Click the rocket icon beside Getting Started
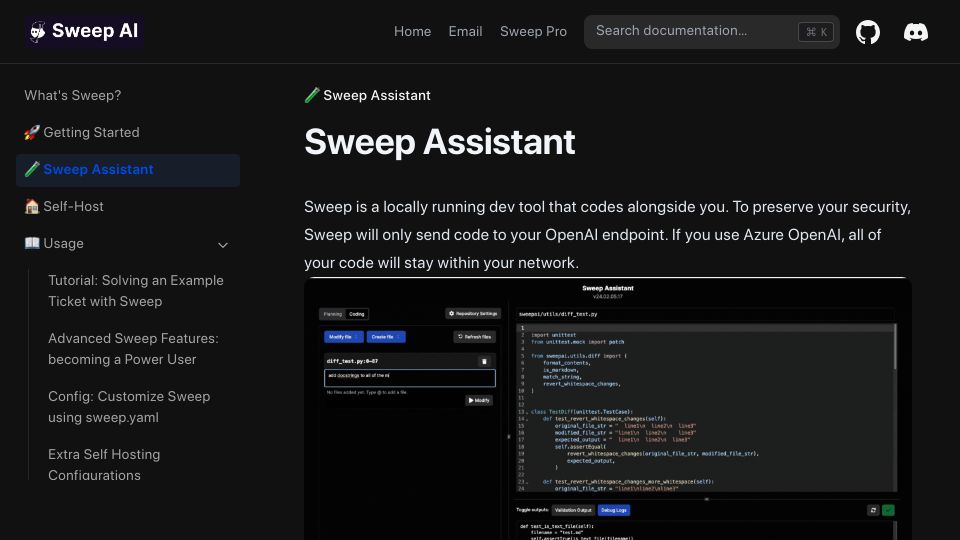This screenshot has height=540, width=960. [32, 132]
